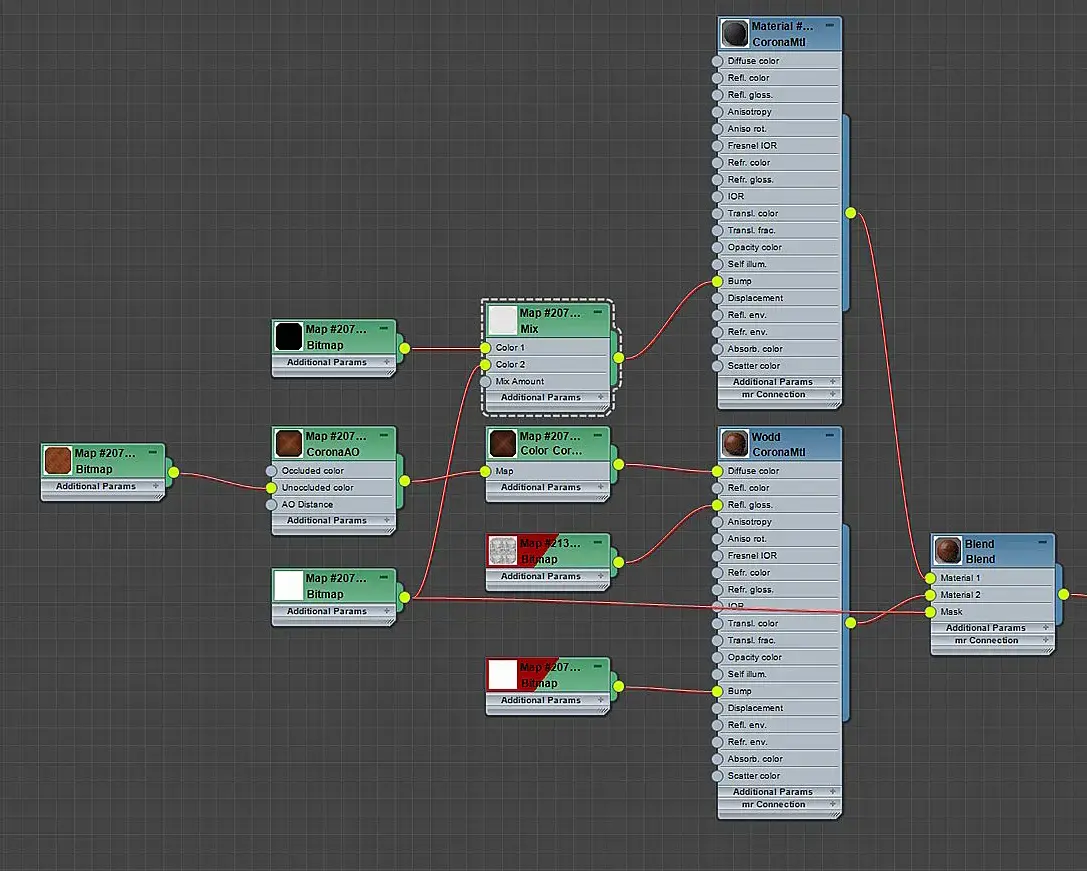Click the black Bitmap node preview swatch
The height and width of the screenshot is (871, 1087).
point(288,336)
